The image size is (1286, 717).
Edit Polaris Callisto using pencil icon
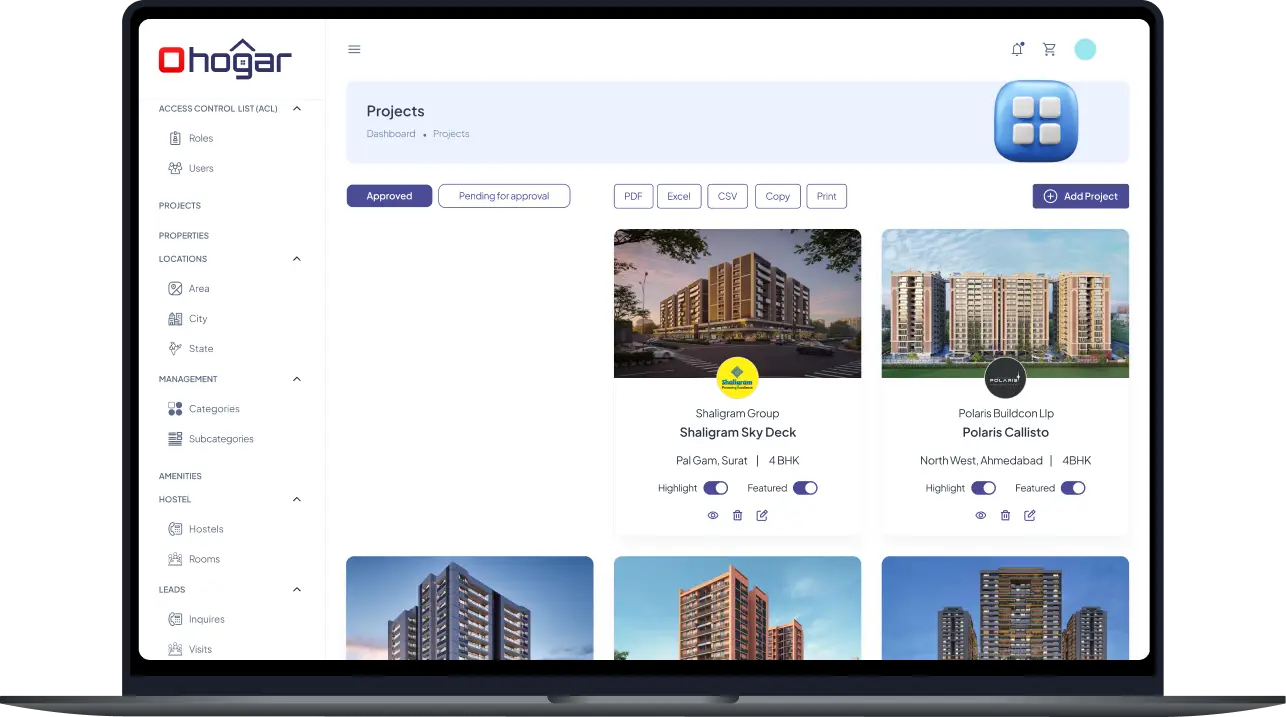[1030, 515]
